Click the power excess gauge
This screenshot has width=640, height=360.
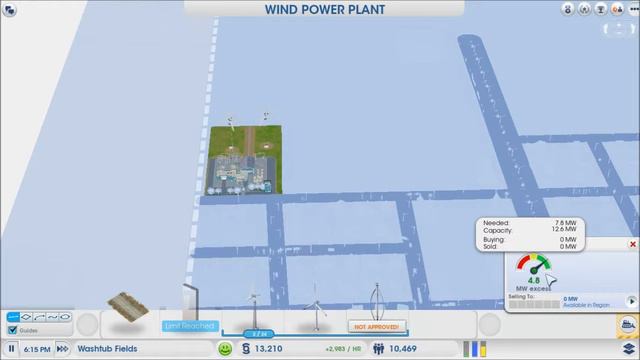[x=533, y=264]
